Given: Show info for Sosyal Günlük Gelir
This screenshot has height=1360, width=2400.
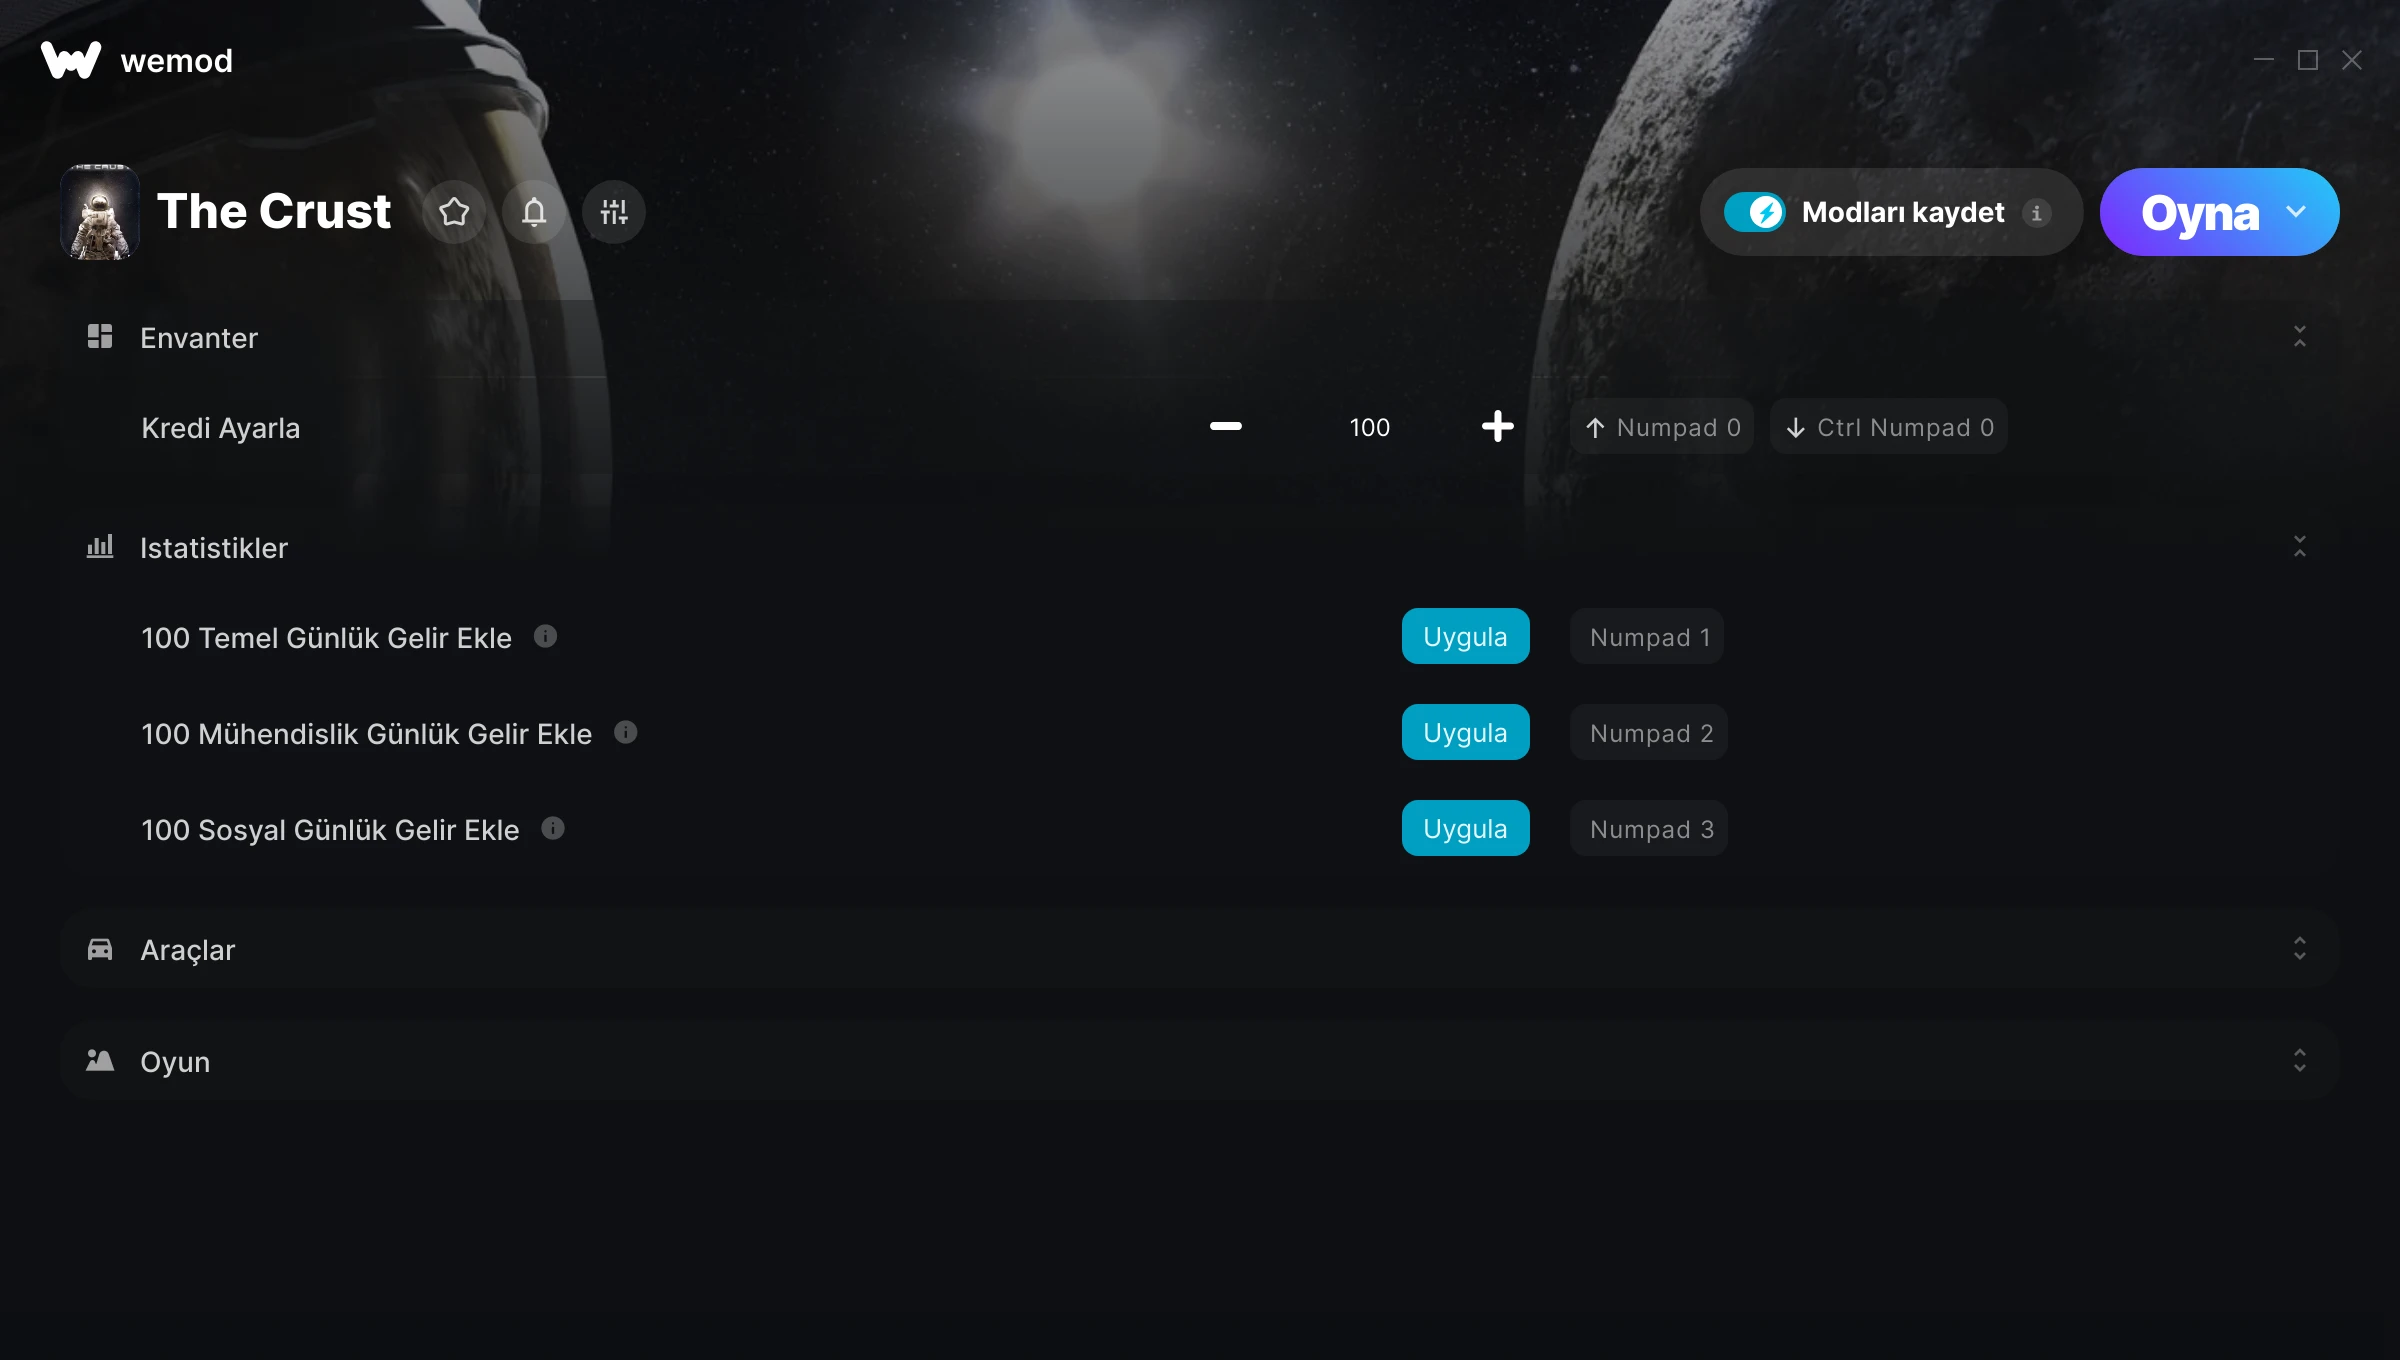Looking at the screenshot, I should click(x=553, y=828).
